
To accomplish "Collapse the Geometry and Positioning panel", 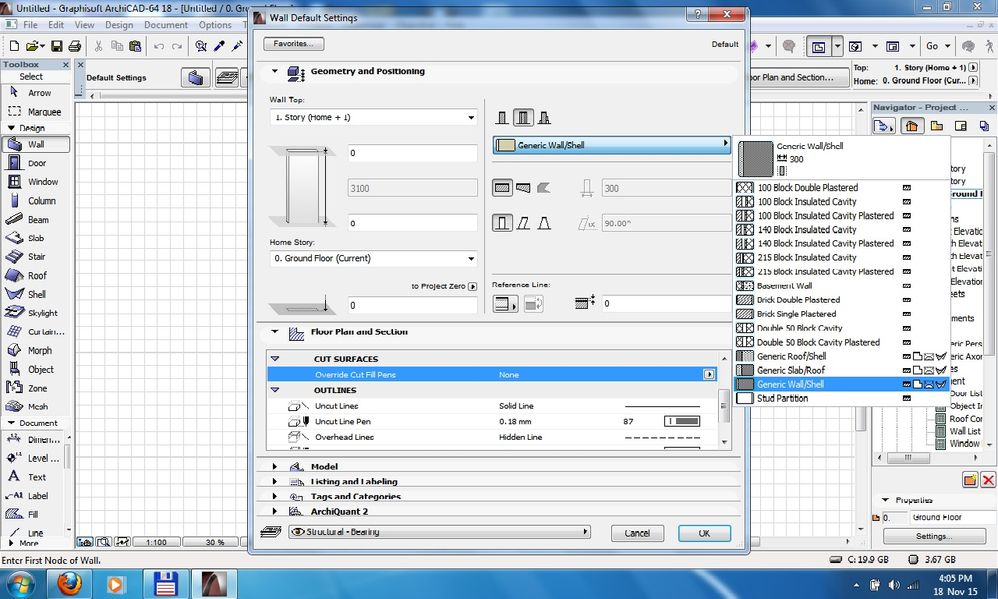I will click(x=275, y=71).
